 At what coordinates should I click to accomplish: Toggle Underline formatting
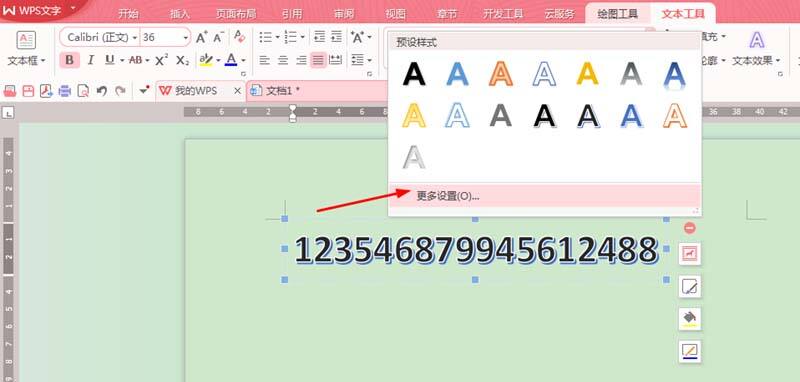click(109, 60)
